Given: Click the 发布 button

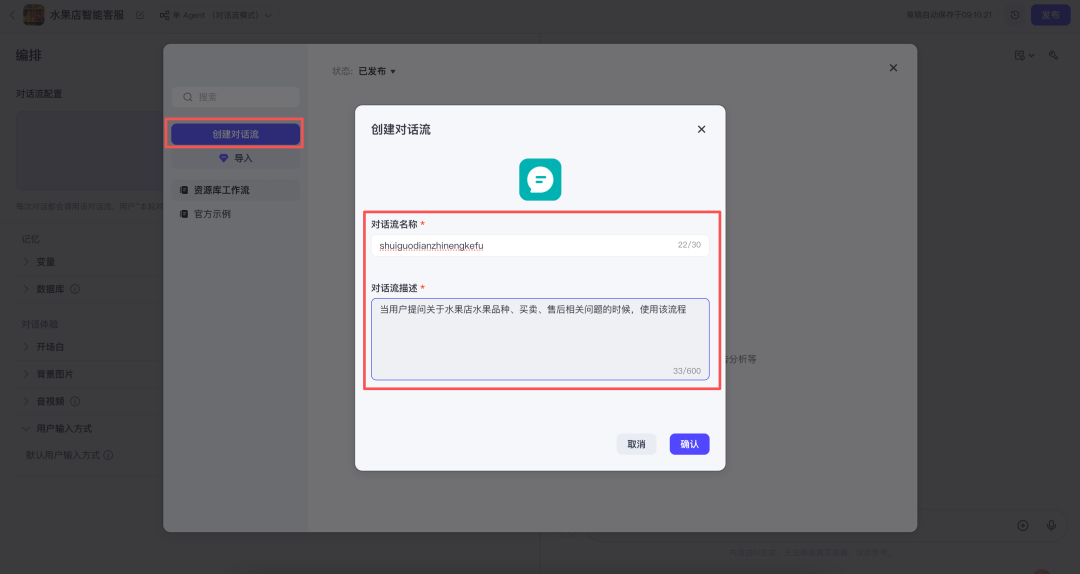Looking at the screenshot, I should pyautogui.click(x=1050, y=15).
